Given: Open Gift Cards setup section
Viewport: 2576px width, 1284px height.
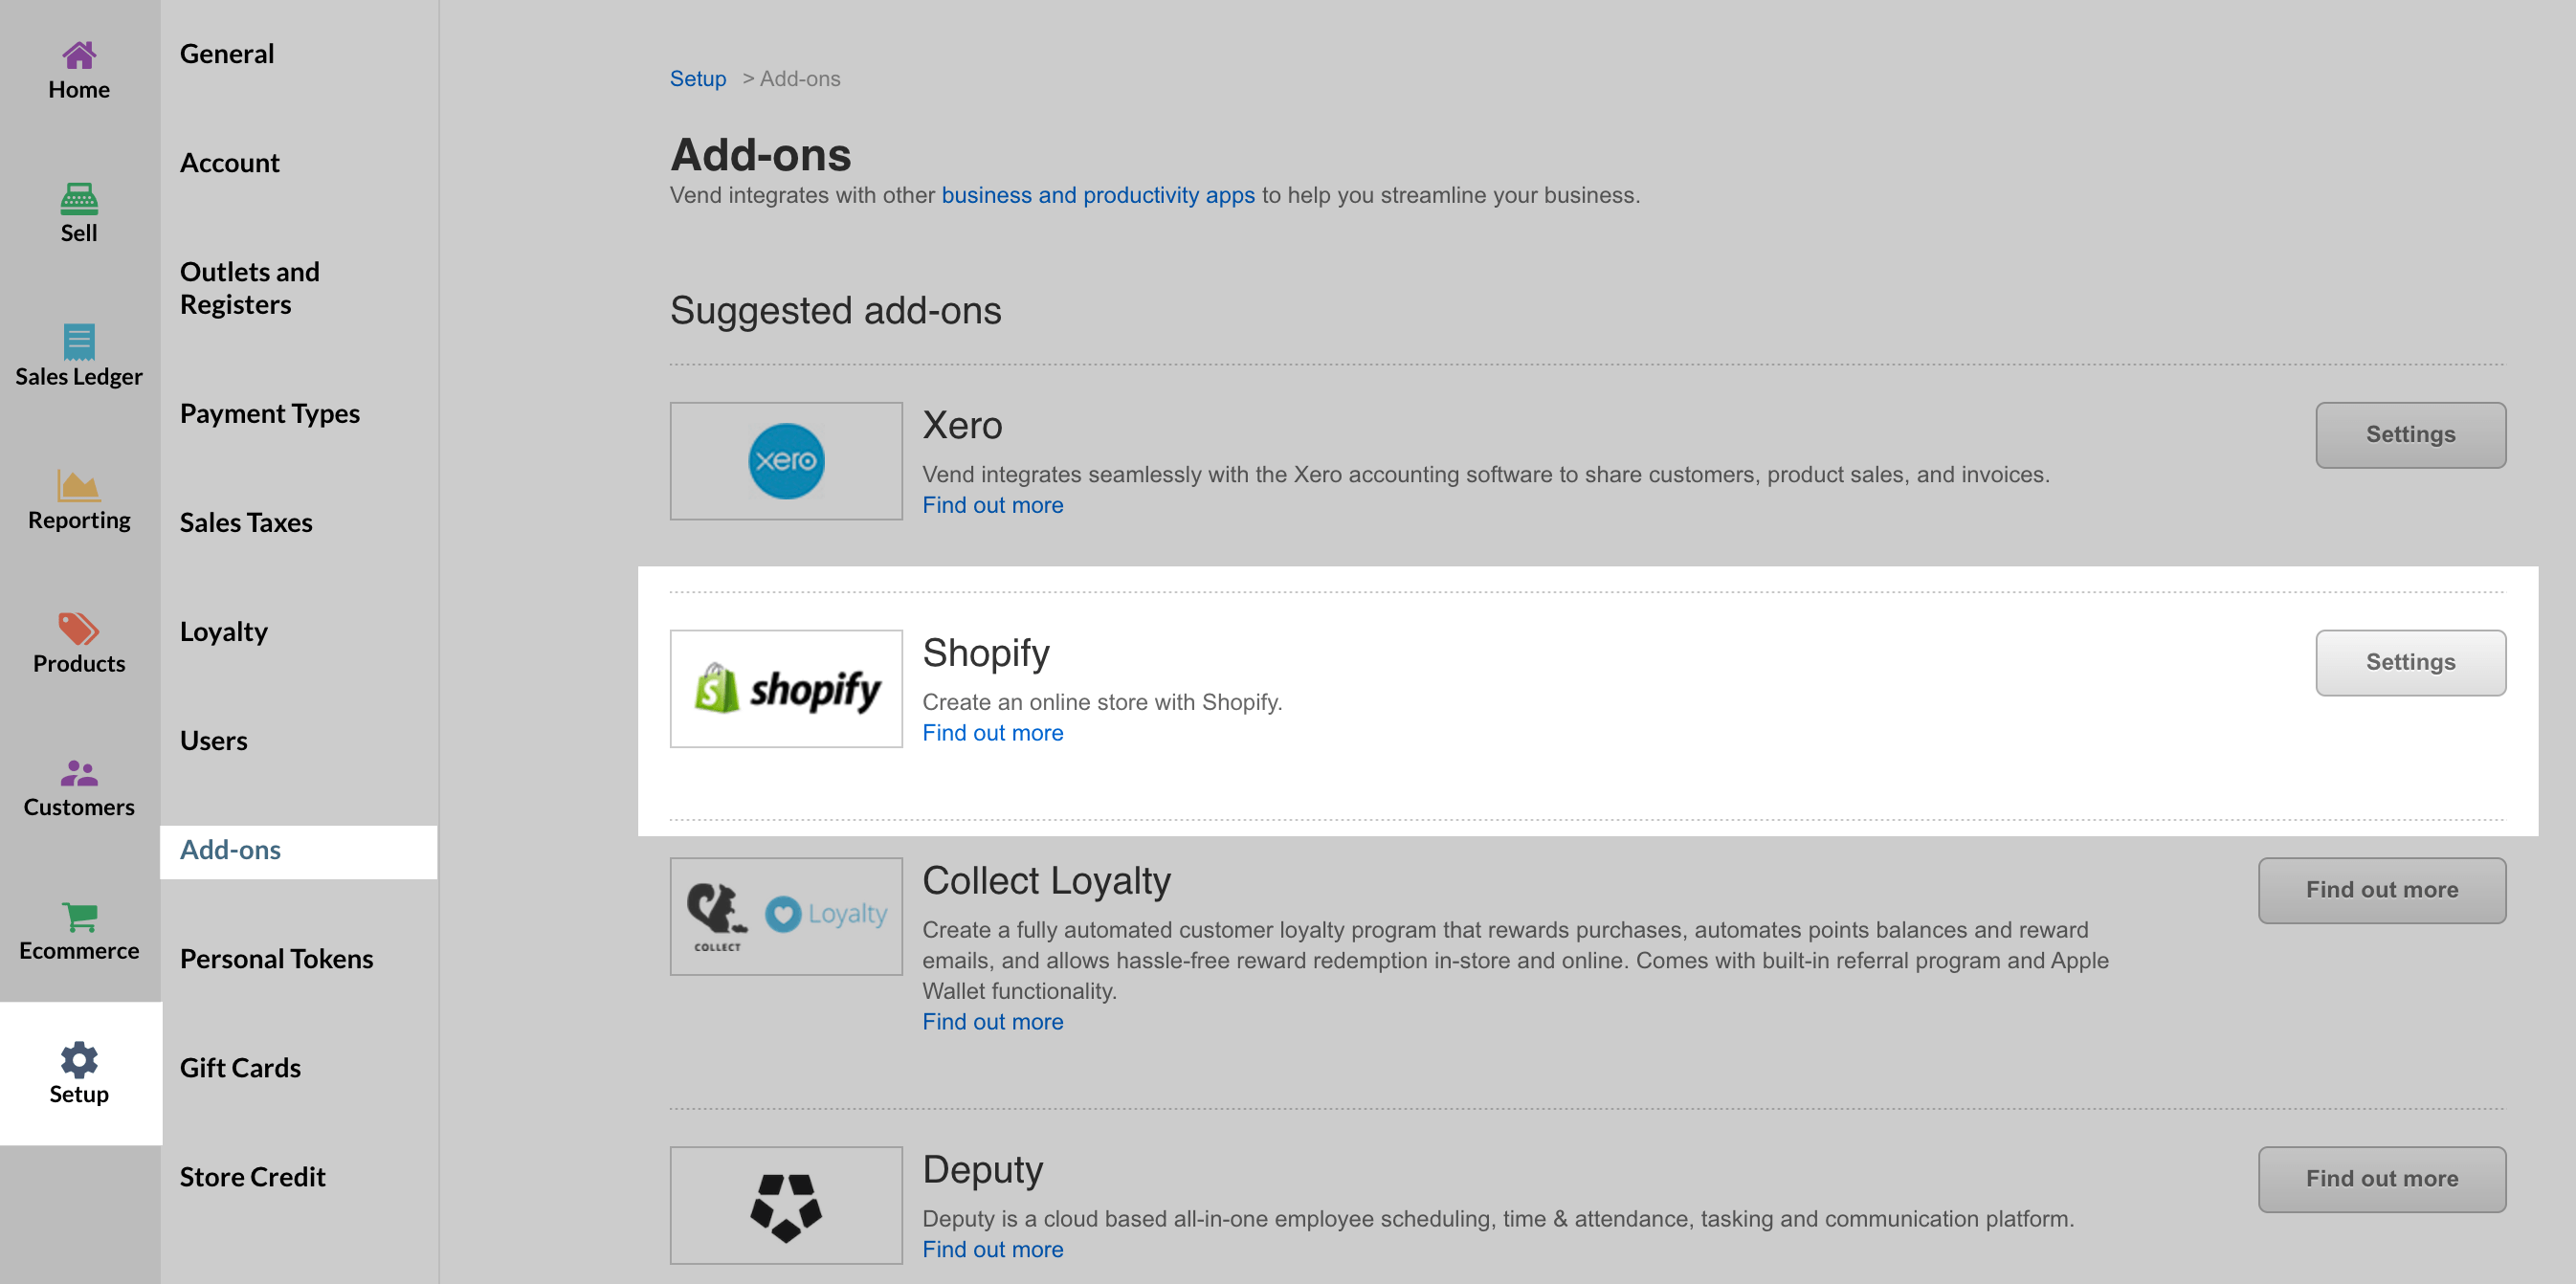Looking at the screenshot, I should (240, 1067).
